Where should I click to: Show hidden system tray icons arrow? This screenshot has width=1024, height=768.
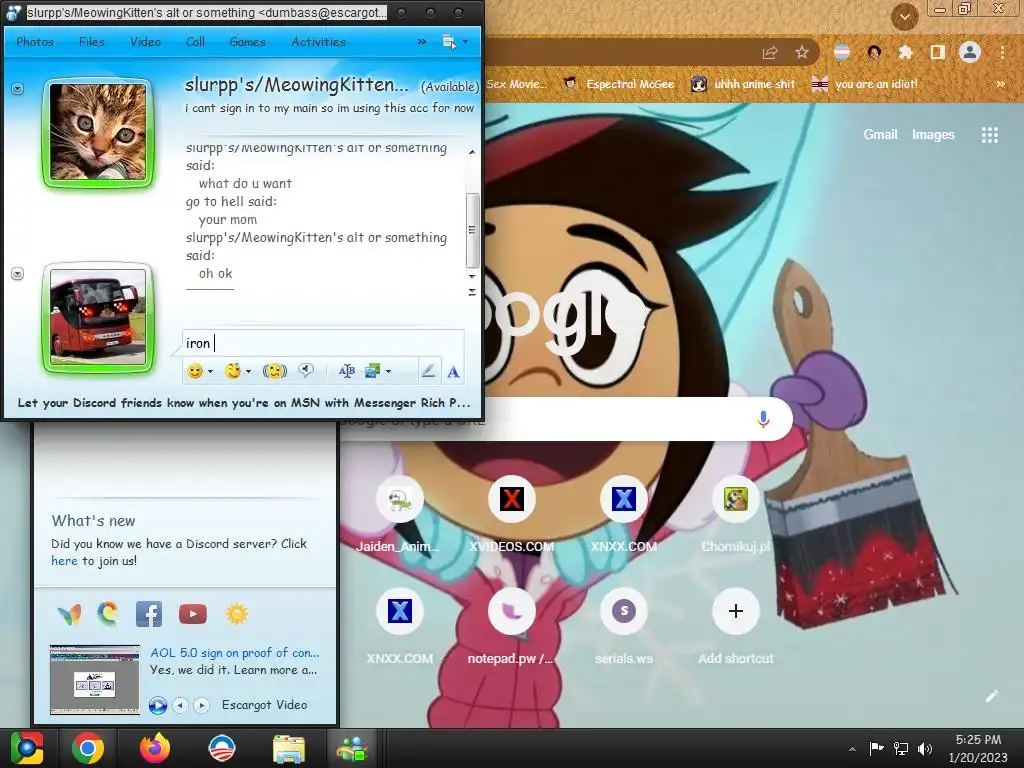coord(852,748)
